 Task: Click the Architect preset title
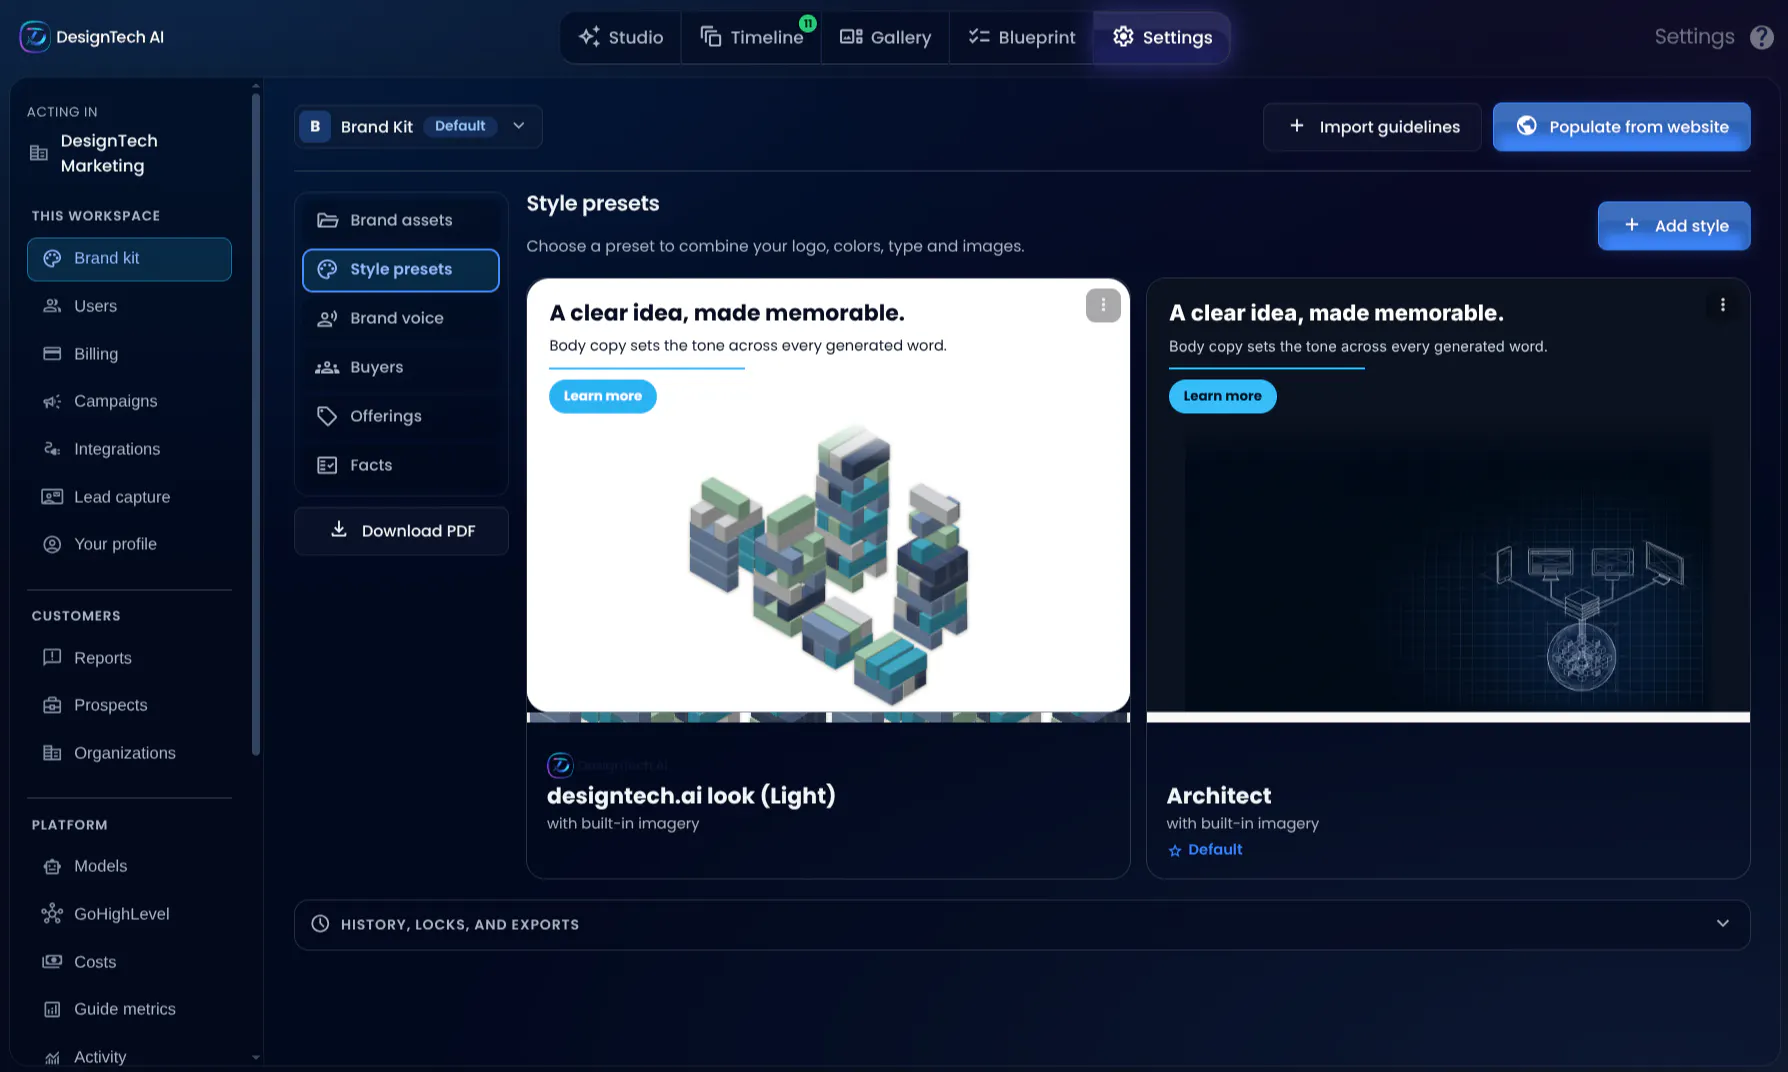[1219, 796]
